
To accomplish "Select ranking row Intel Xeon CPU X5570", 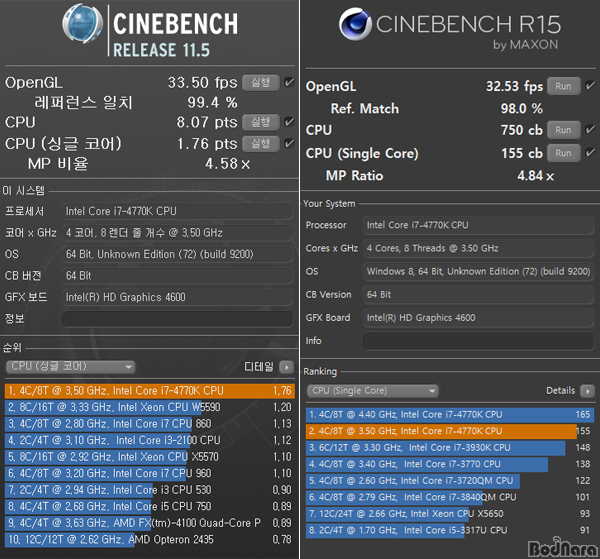I will click(150, 457).
